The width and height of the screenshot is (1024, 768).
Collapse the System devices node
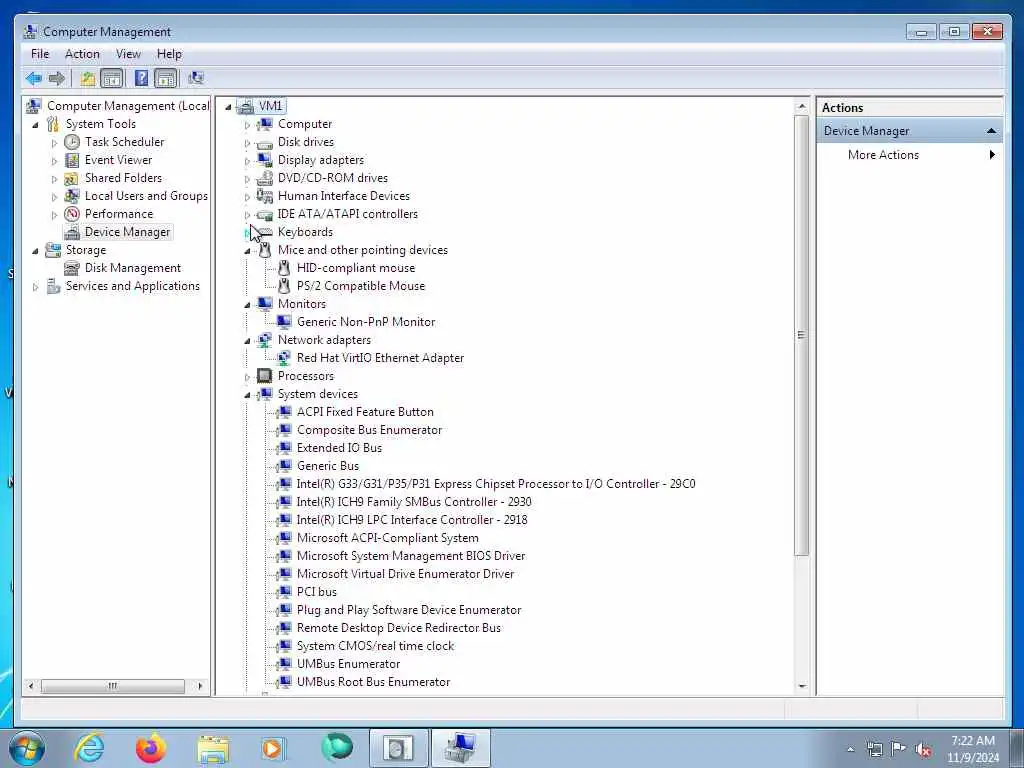tap(247, 394)
